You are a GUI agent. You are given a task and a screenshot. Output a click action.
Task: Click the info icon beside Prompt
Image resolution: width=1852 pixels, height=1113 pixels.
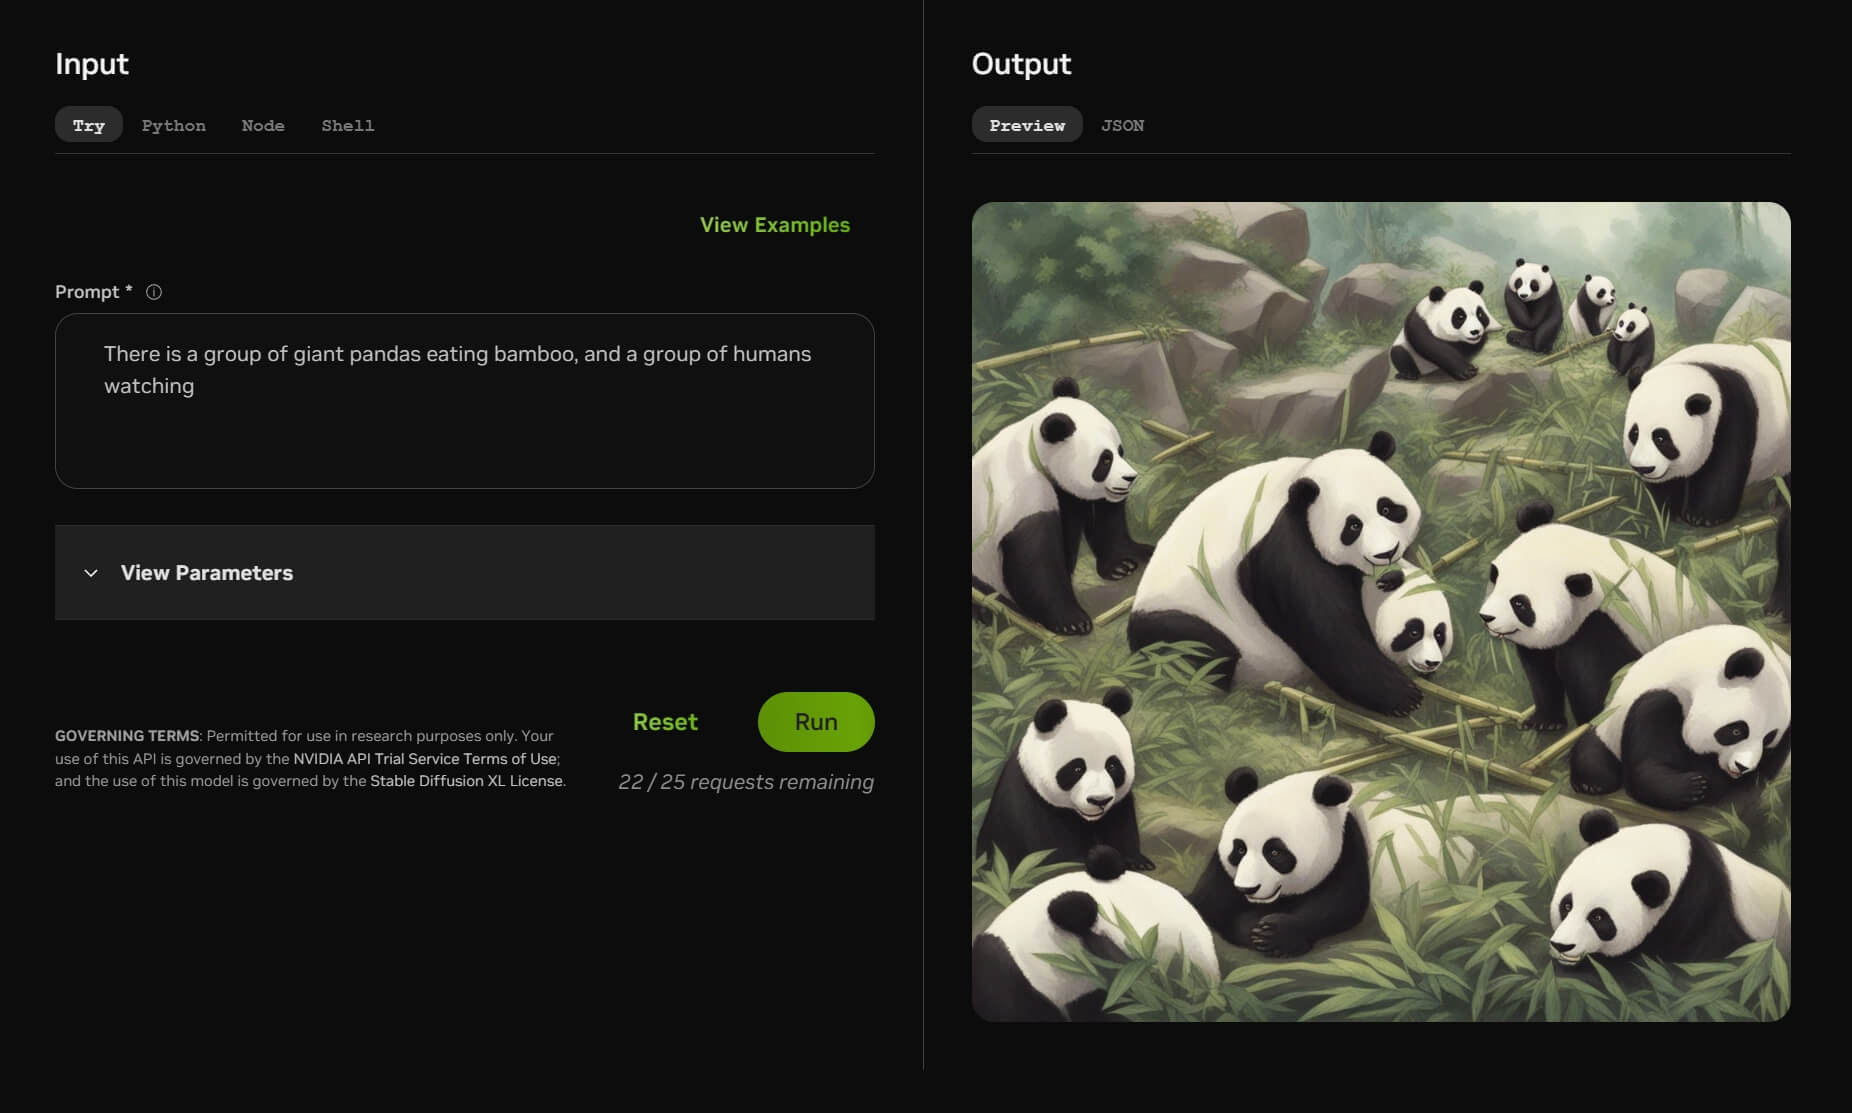pos(154,292)
